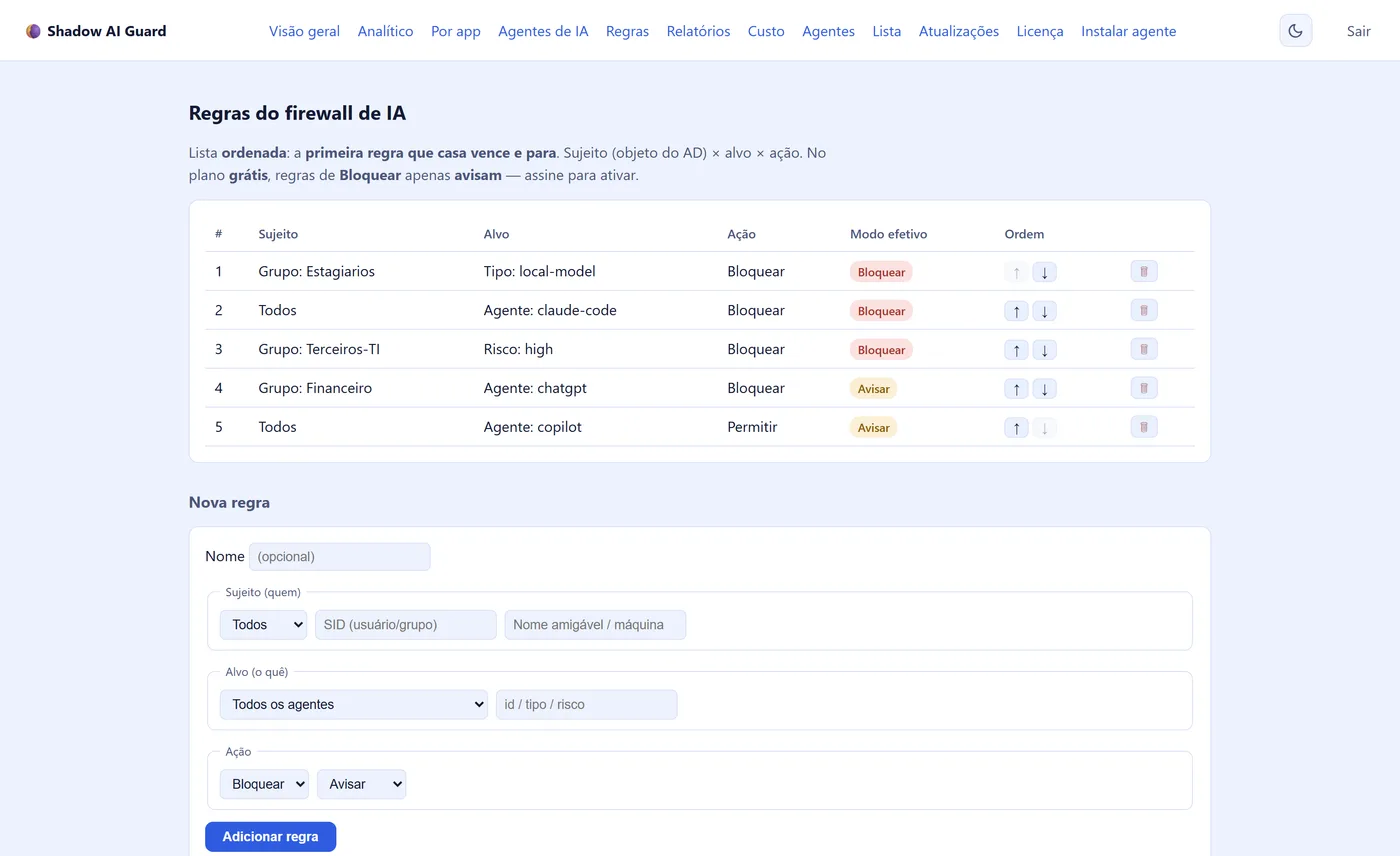Image resolution: width=1400 pixels, height=856 pixels.
Task: Click the 'Ordem' column header
Action: [1024, 234]
